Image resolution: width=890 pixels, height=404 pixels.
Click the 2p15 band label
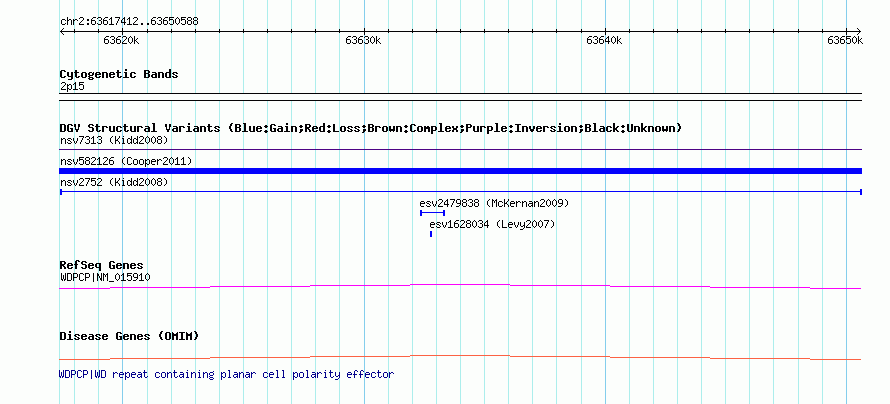coord(72,87)
